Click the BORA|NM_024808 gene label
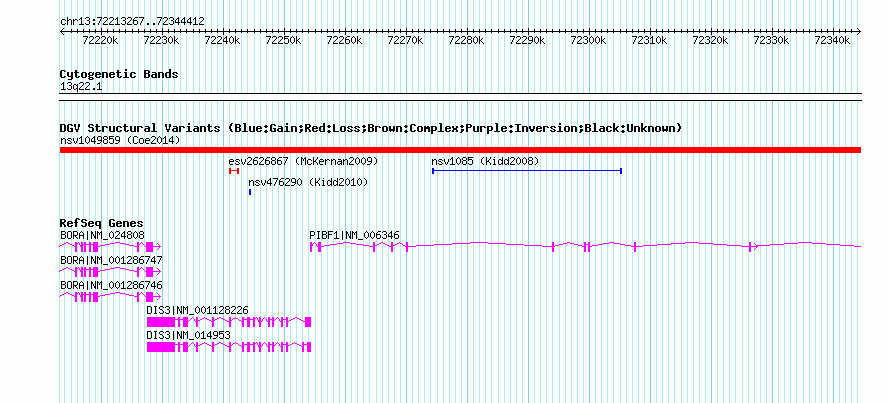This screenshot has width=890, height=403. (x=102, y=235)
